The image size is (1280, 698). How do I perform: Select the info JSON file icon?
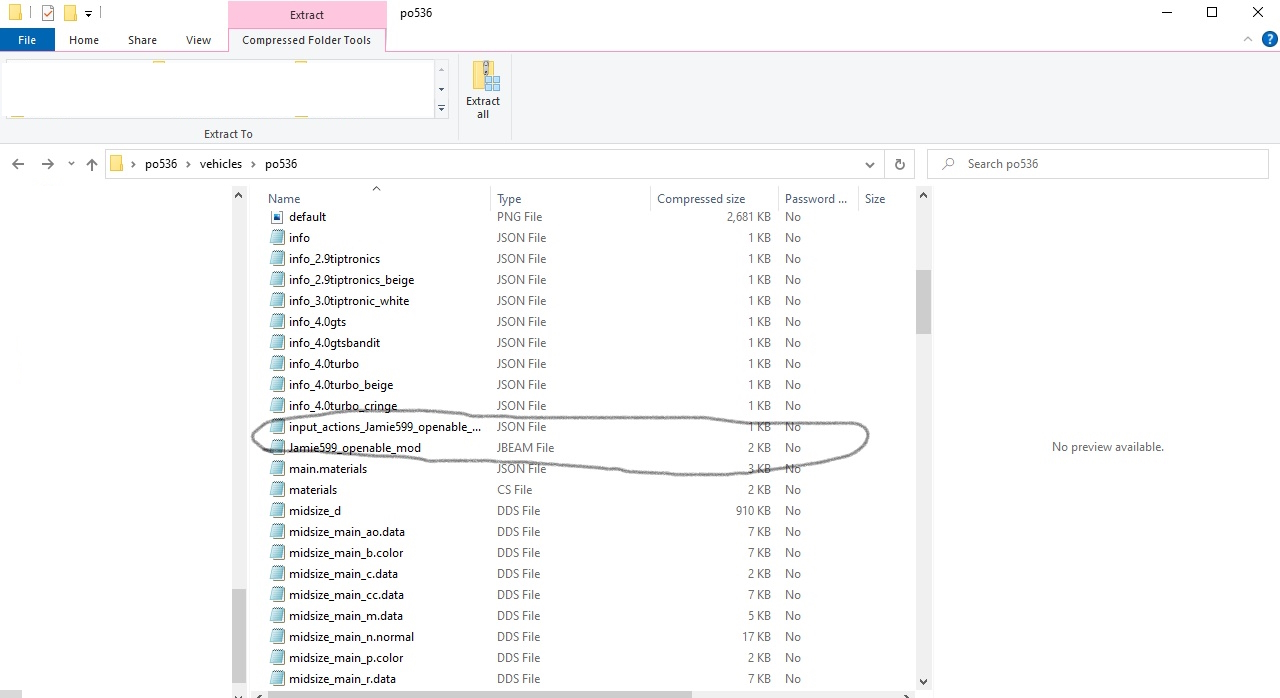coord(278,238)
